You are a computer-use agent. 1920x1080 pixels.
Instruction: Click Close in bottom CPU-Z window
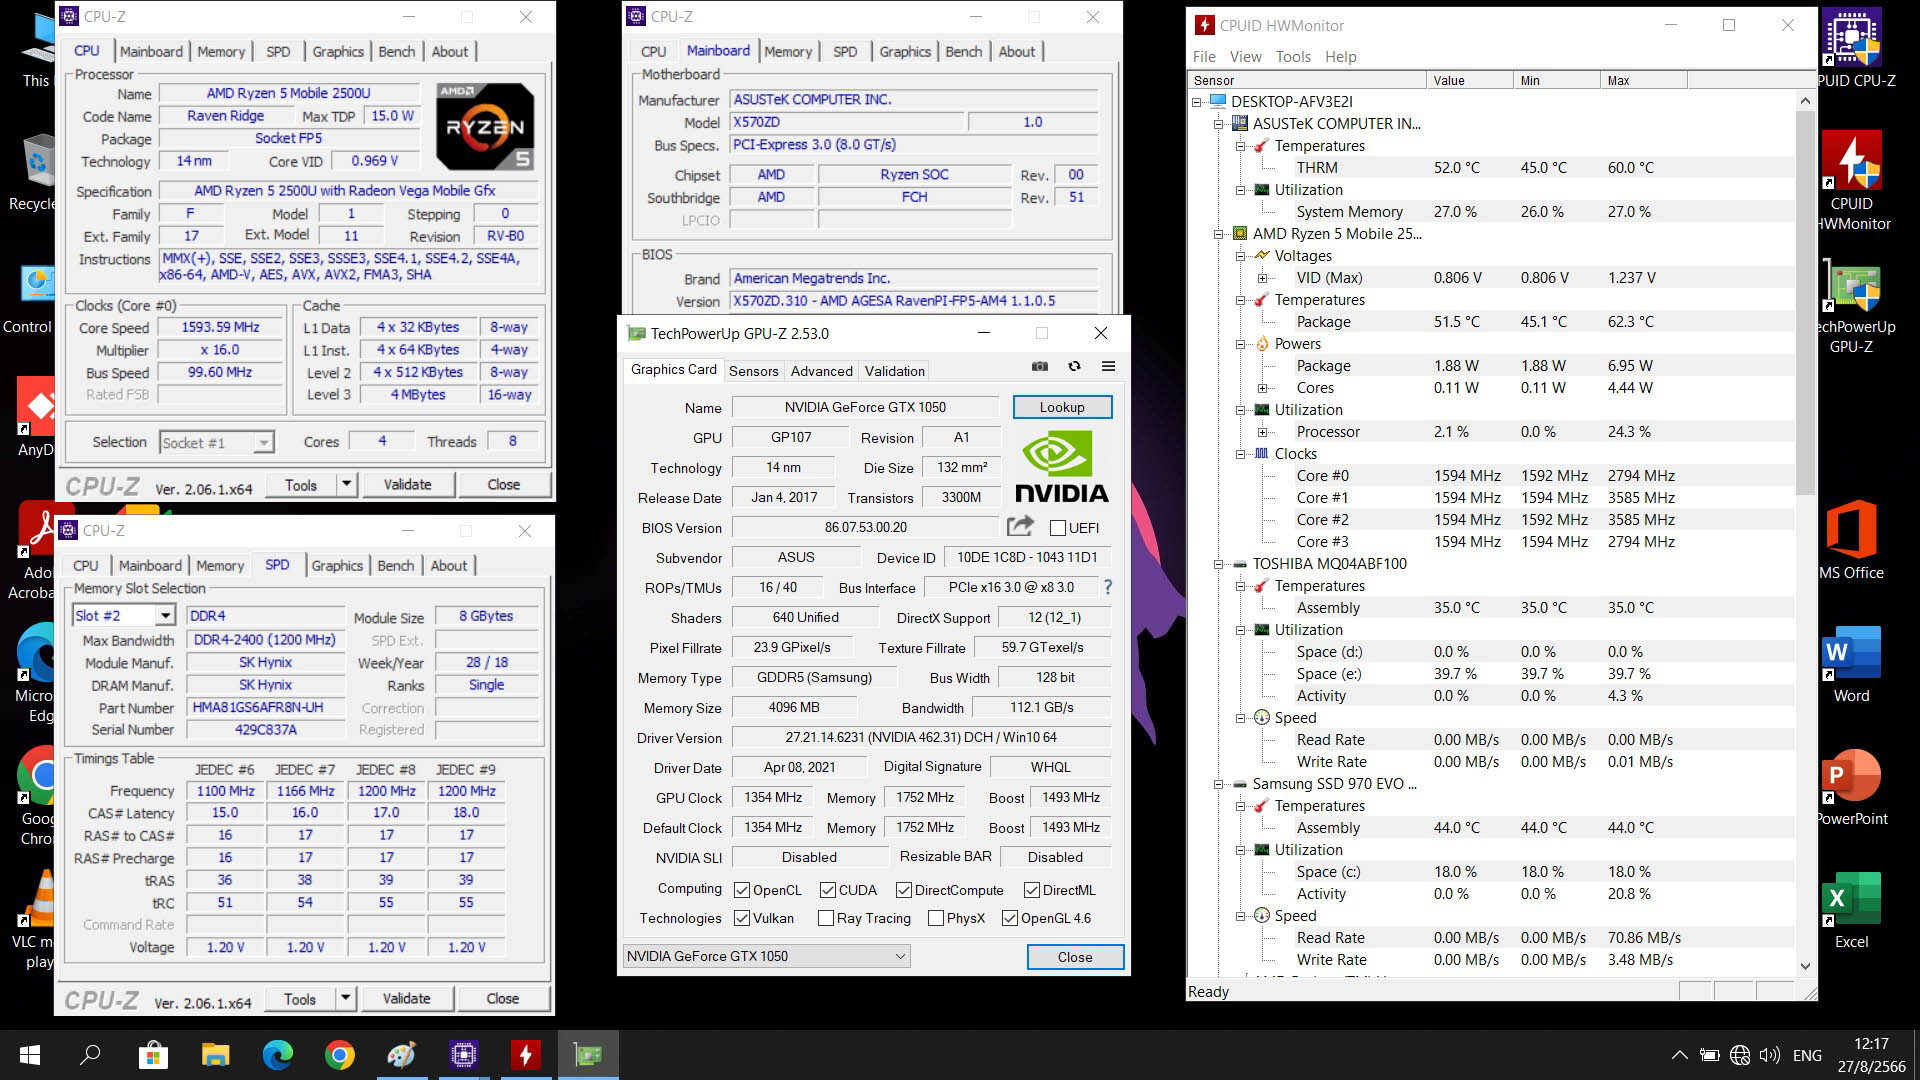click(502, 998)
